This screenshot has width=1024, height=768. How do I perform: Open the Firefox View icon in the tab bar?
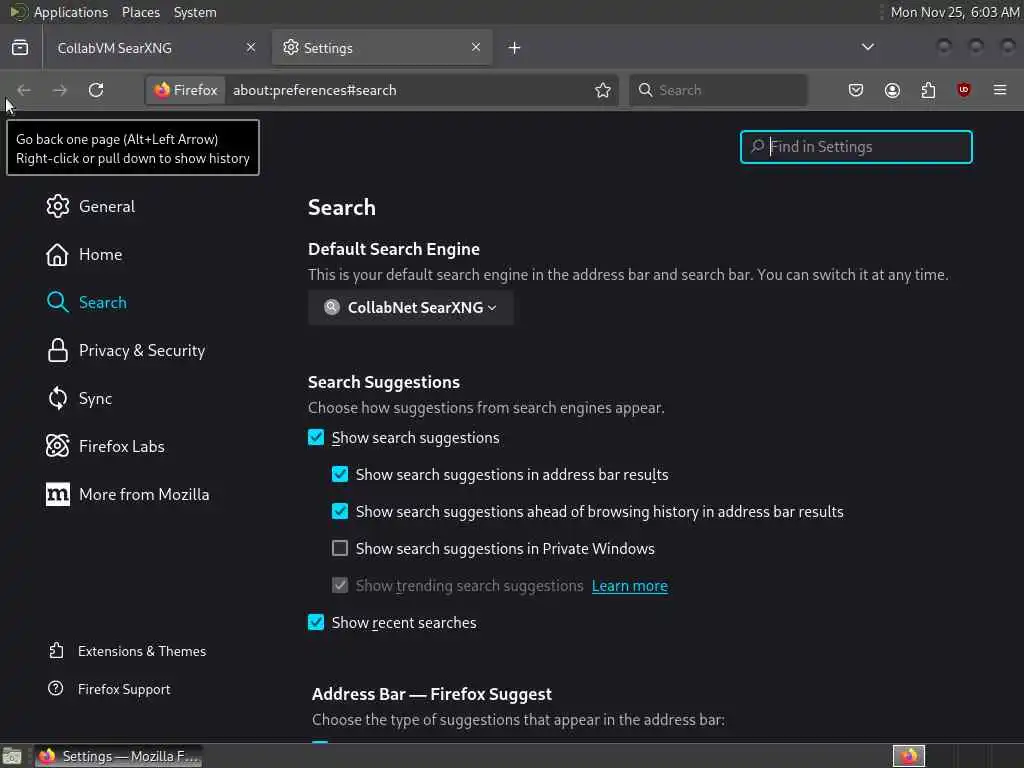click(x=20, y=47)
